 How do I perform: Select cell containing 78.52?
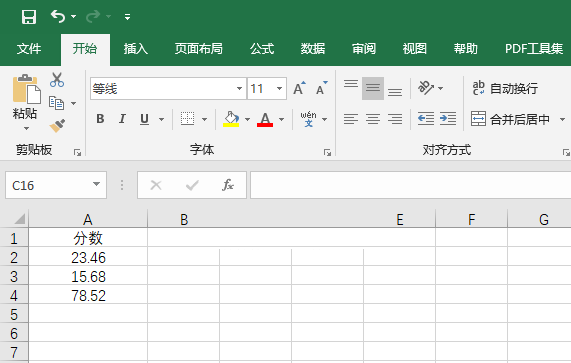pyautogui.click(x=88, y=295)
